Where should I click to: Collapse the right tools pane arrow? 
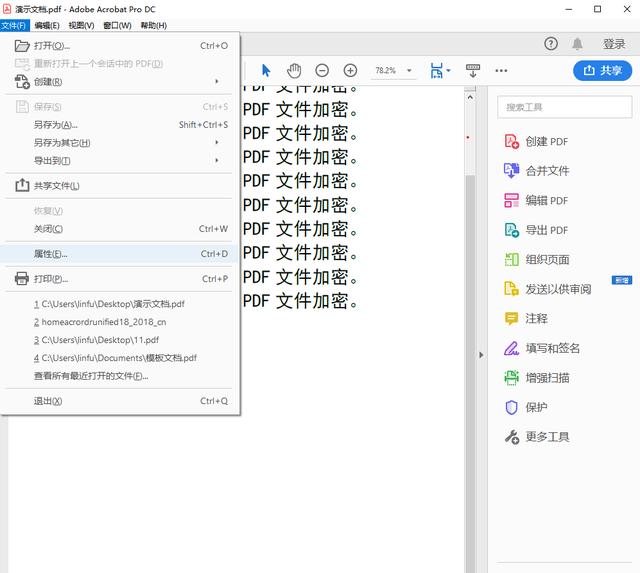tap(481, 355)
